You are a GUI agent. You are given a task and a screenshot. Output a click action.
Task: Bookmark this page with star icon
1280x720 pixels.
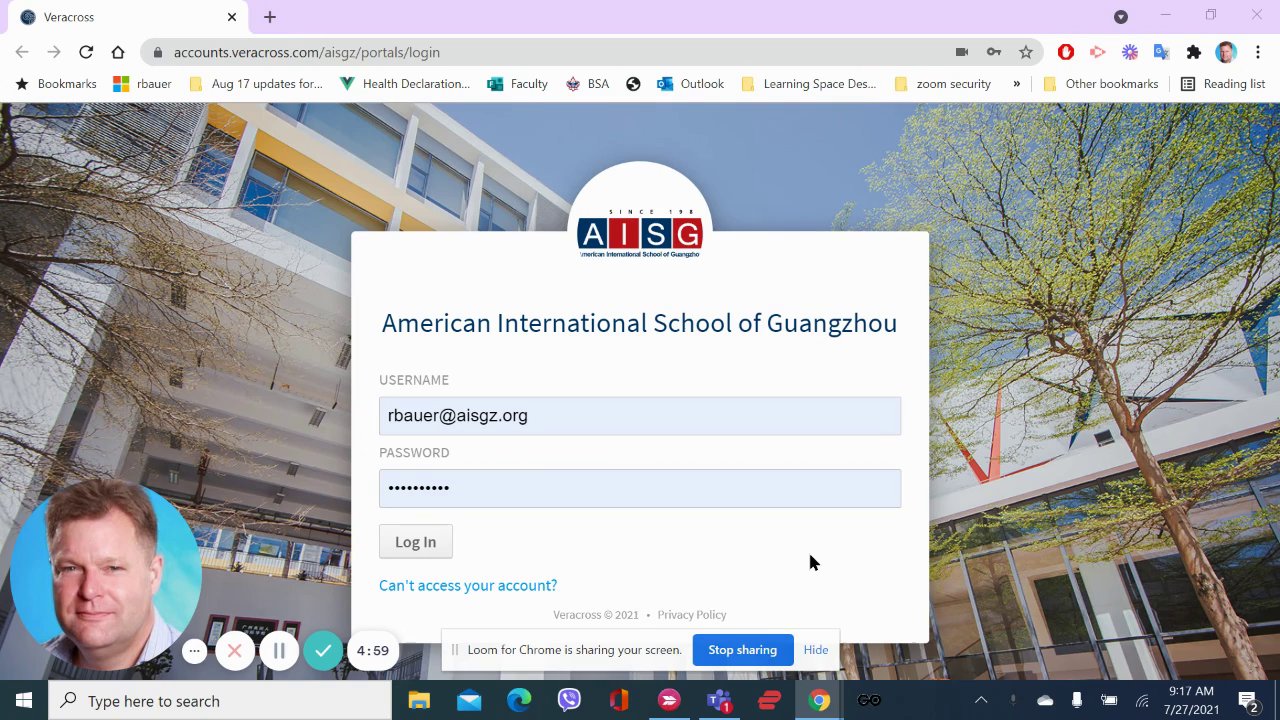[x=1026, y=52]
